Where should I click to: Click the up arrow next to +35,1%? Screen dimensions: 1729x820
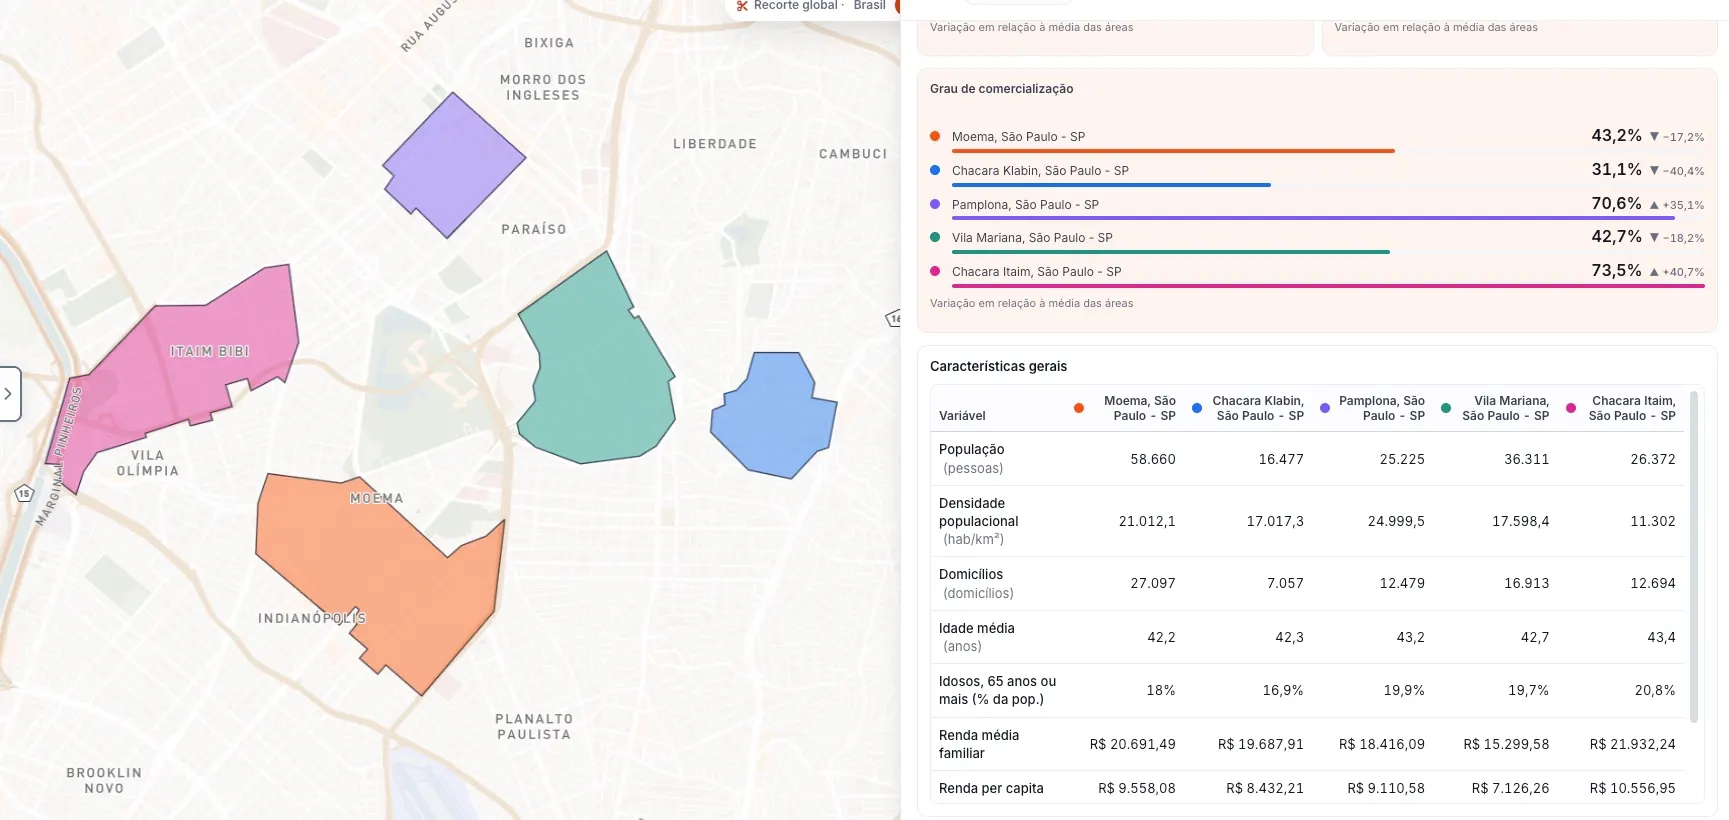coord(1654,205)
